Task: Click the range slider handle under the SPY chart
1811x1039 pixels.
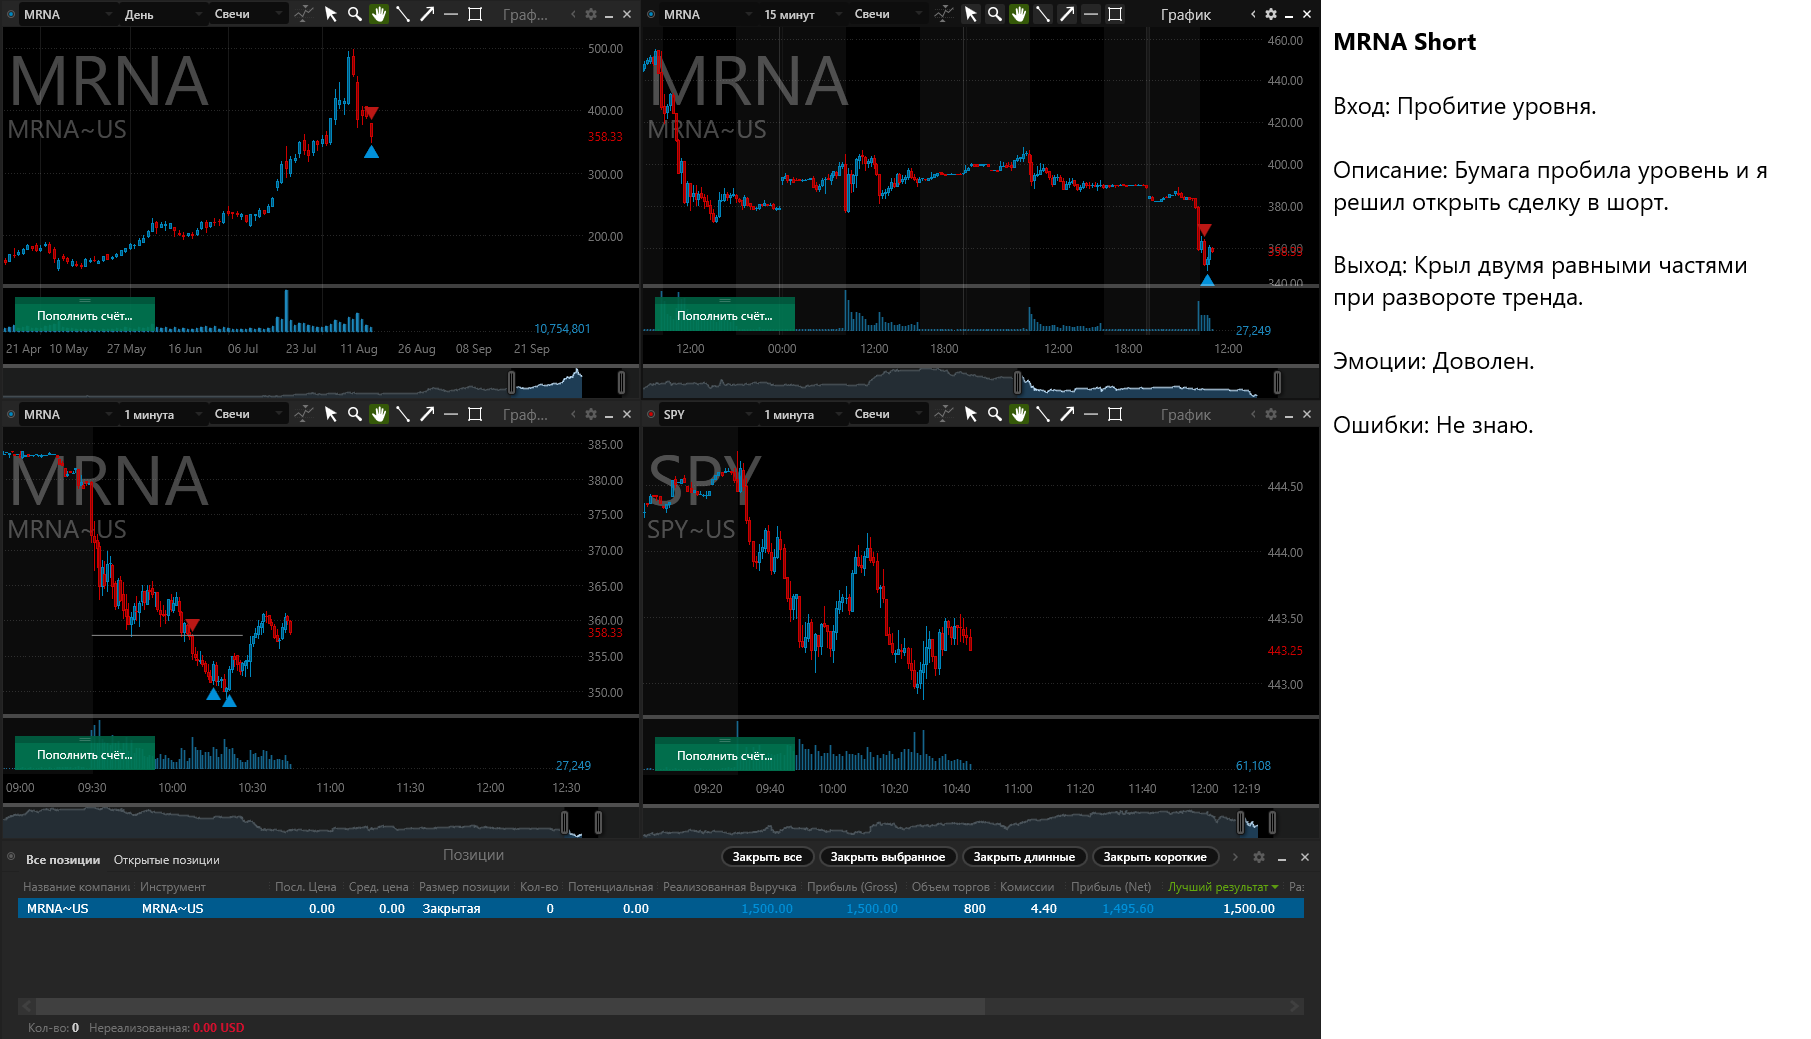Action: (1241, 822)
